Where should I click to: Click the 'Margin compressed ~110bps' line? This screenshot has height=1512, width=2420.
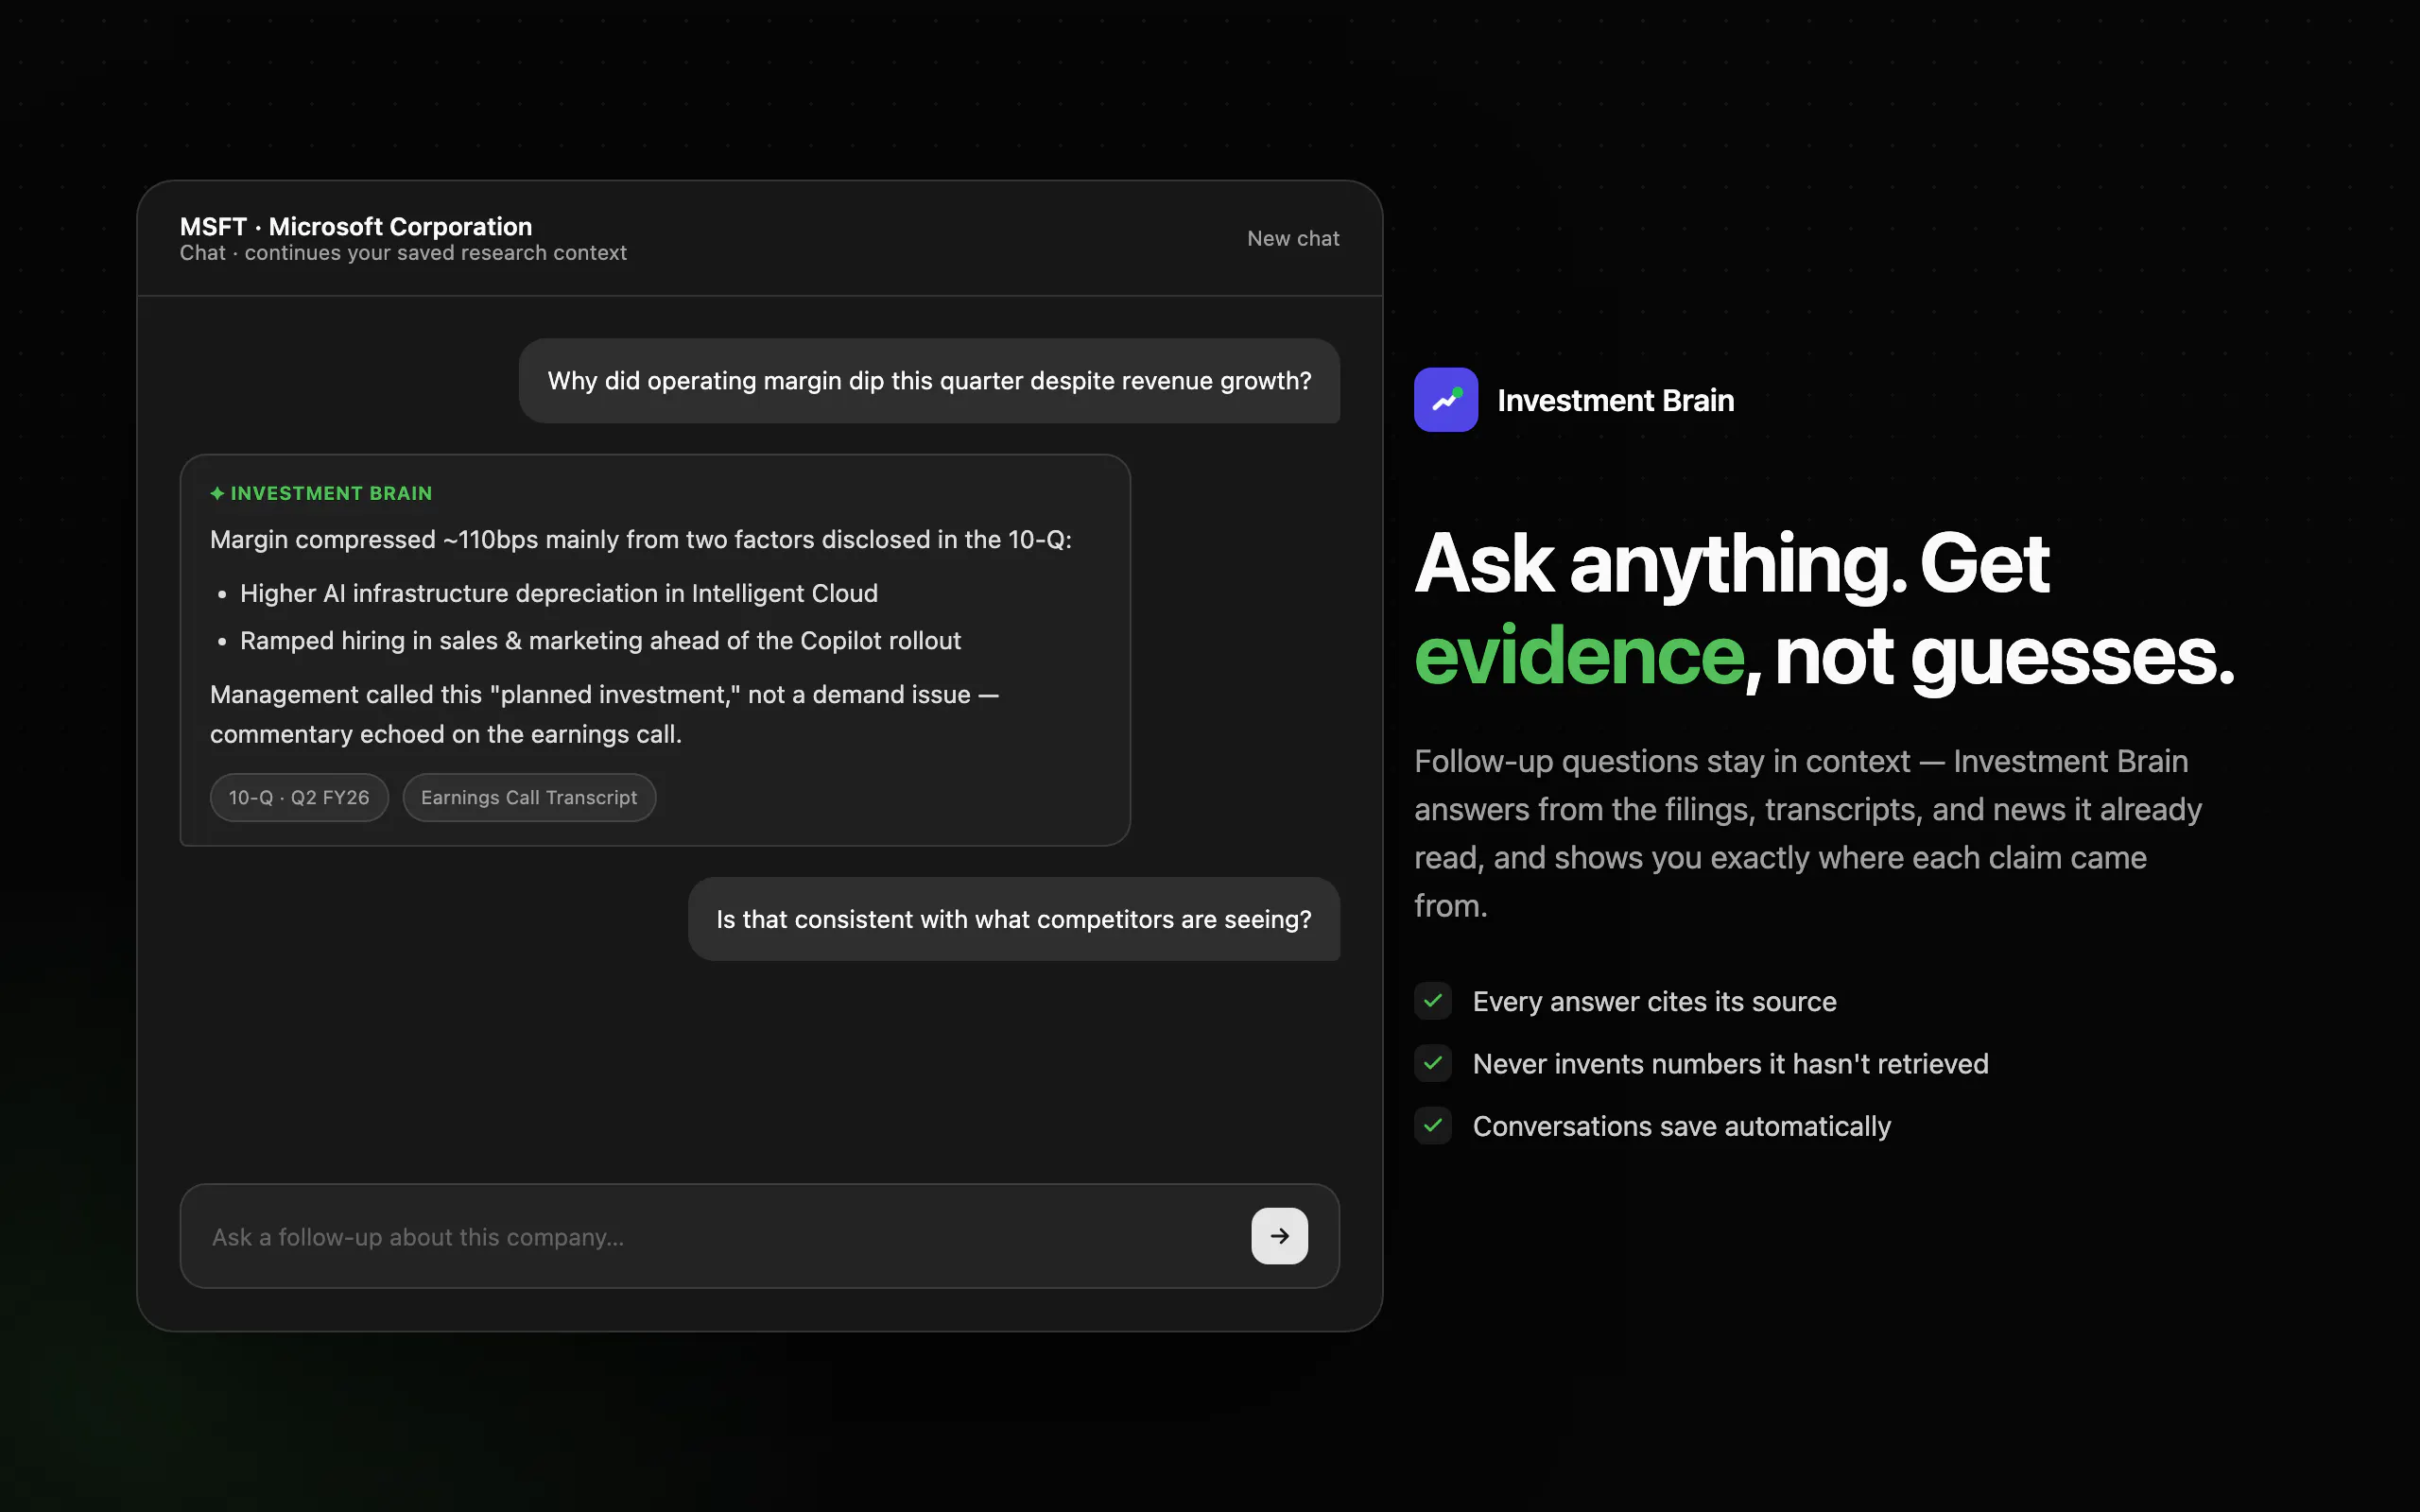(x=641, y=540)
